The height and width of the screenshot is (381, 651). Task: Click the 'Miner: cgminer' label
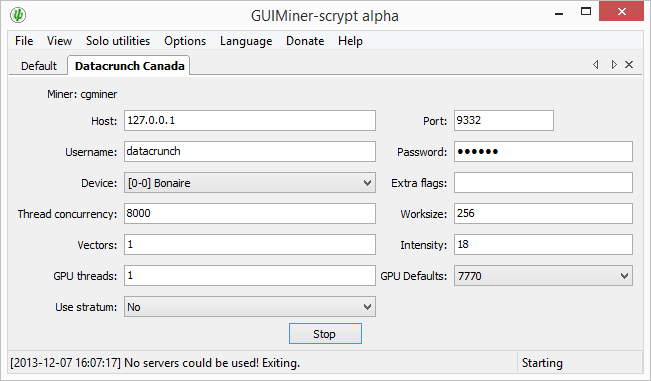tap(82, 94)
